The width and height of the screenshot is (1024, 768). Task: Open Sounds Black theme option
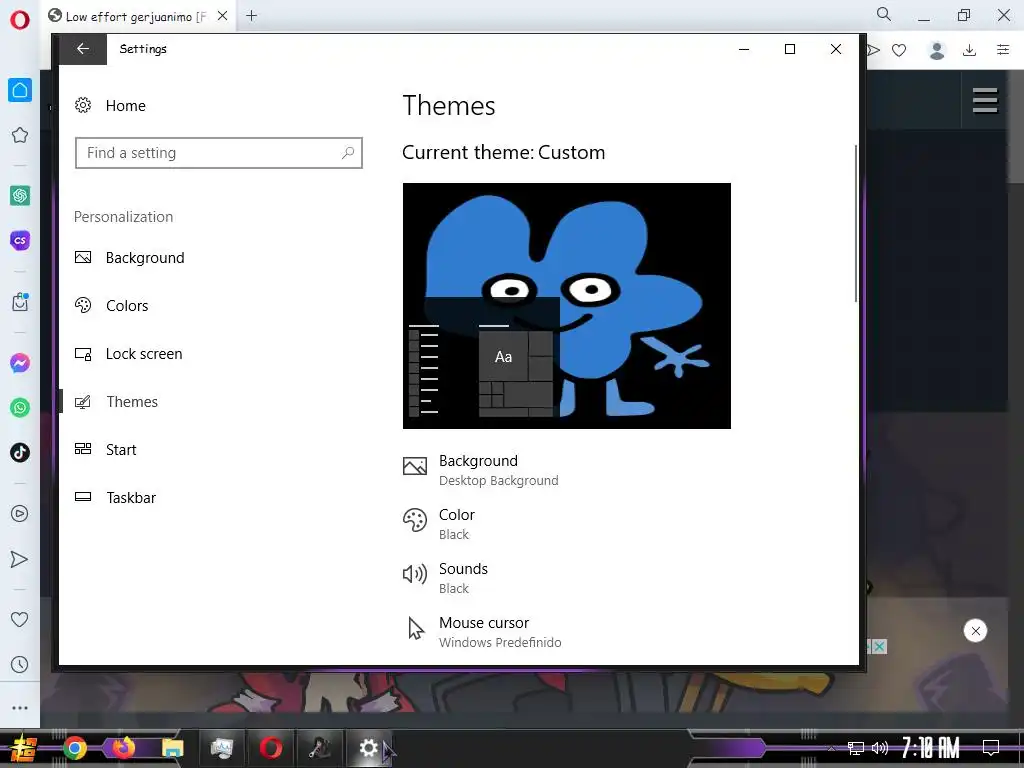pos(445,579)
